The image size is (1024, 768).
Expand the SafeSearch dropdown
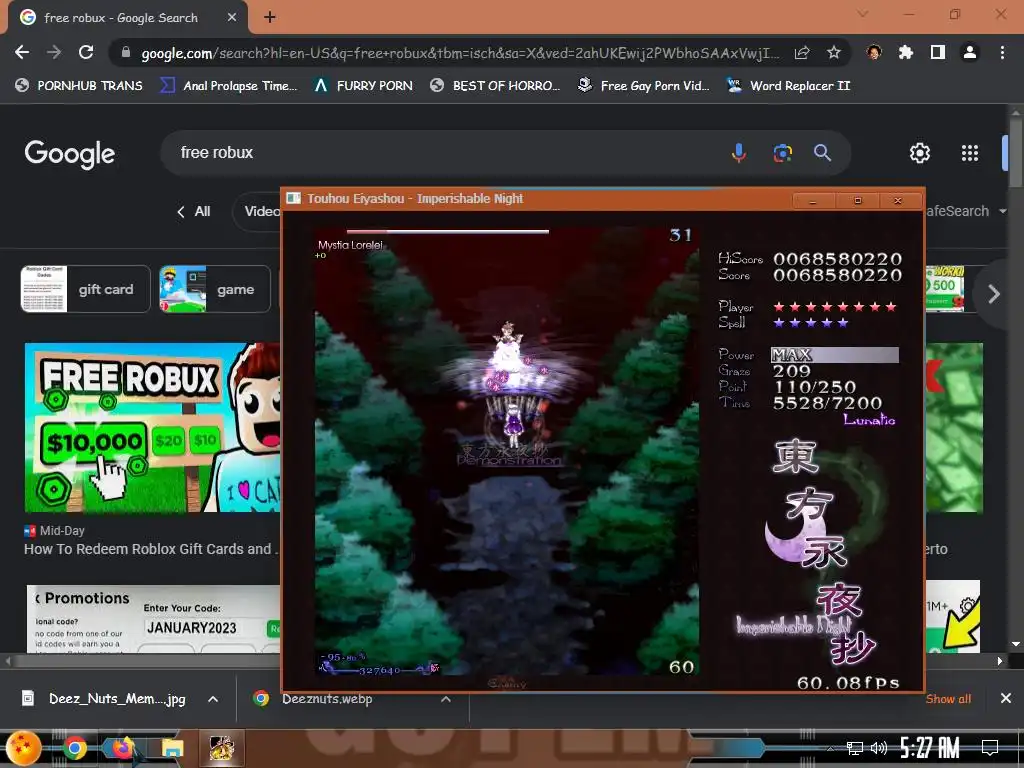pyautogui.click(x=965, y=211)
